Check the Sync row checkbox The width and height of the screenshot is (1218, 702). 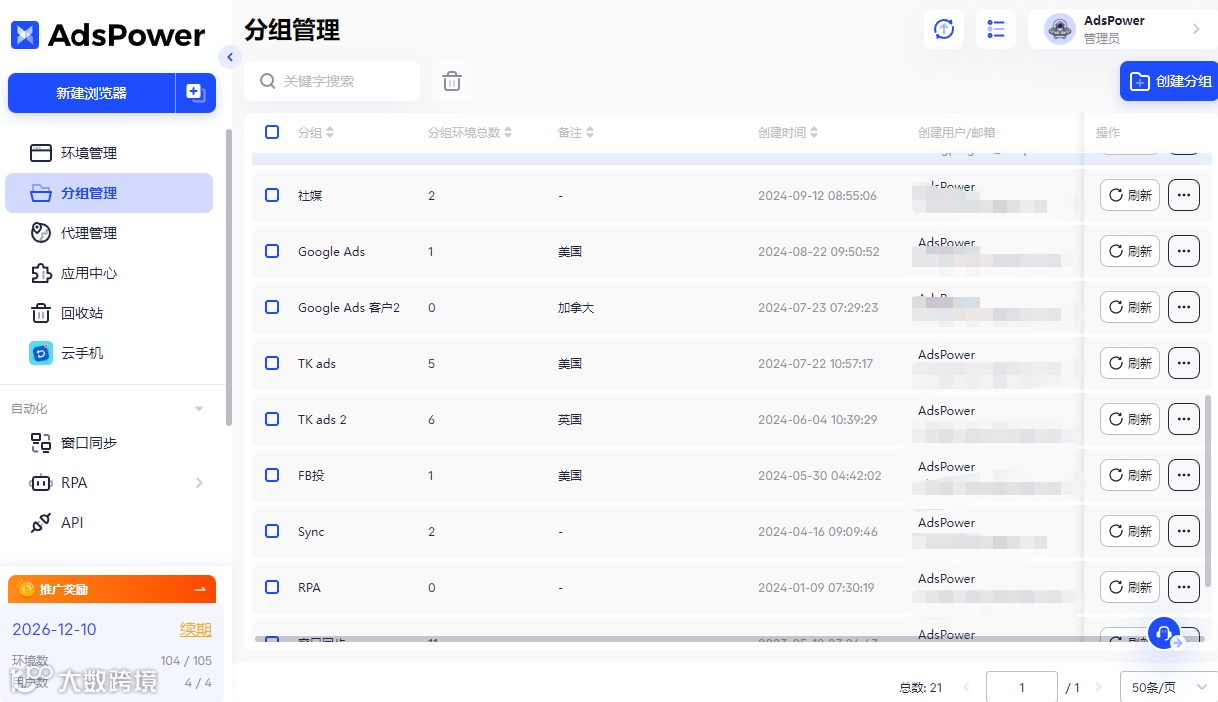[x=272, y=531]
